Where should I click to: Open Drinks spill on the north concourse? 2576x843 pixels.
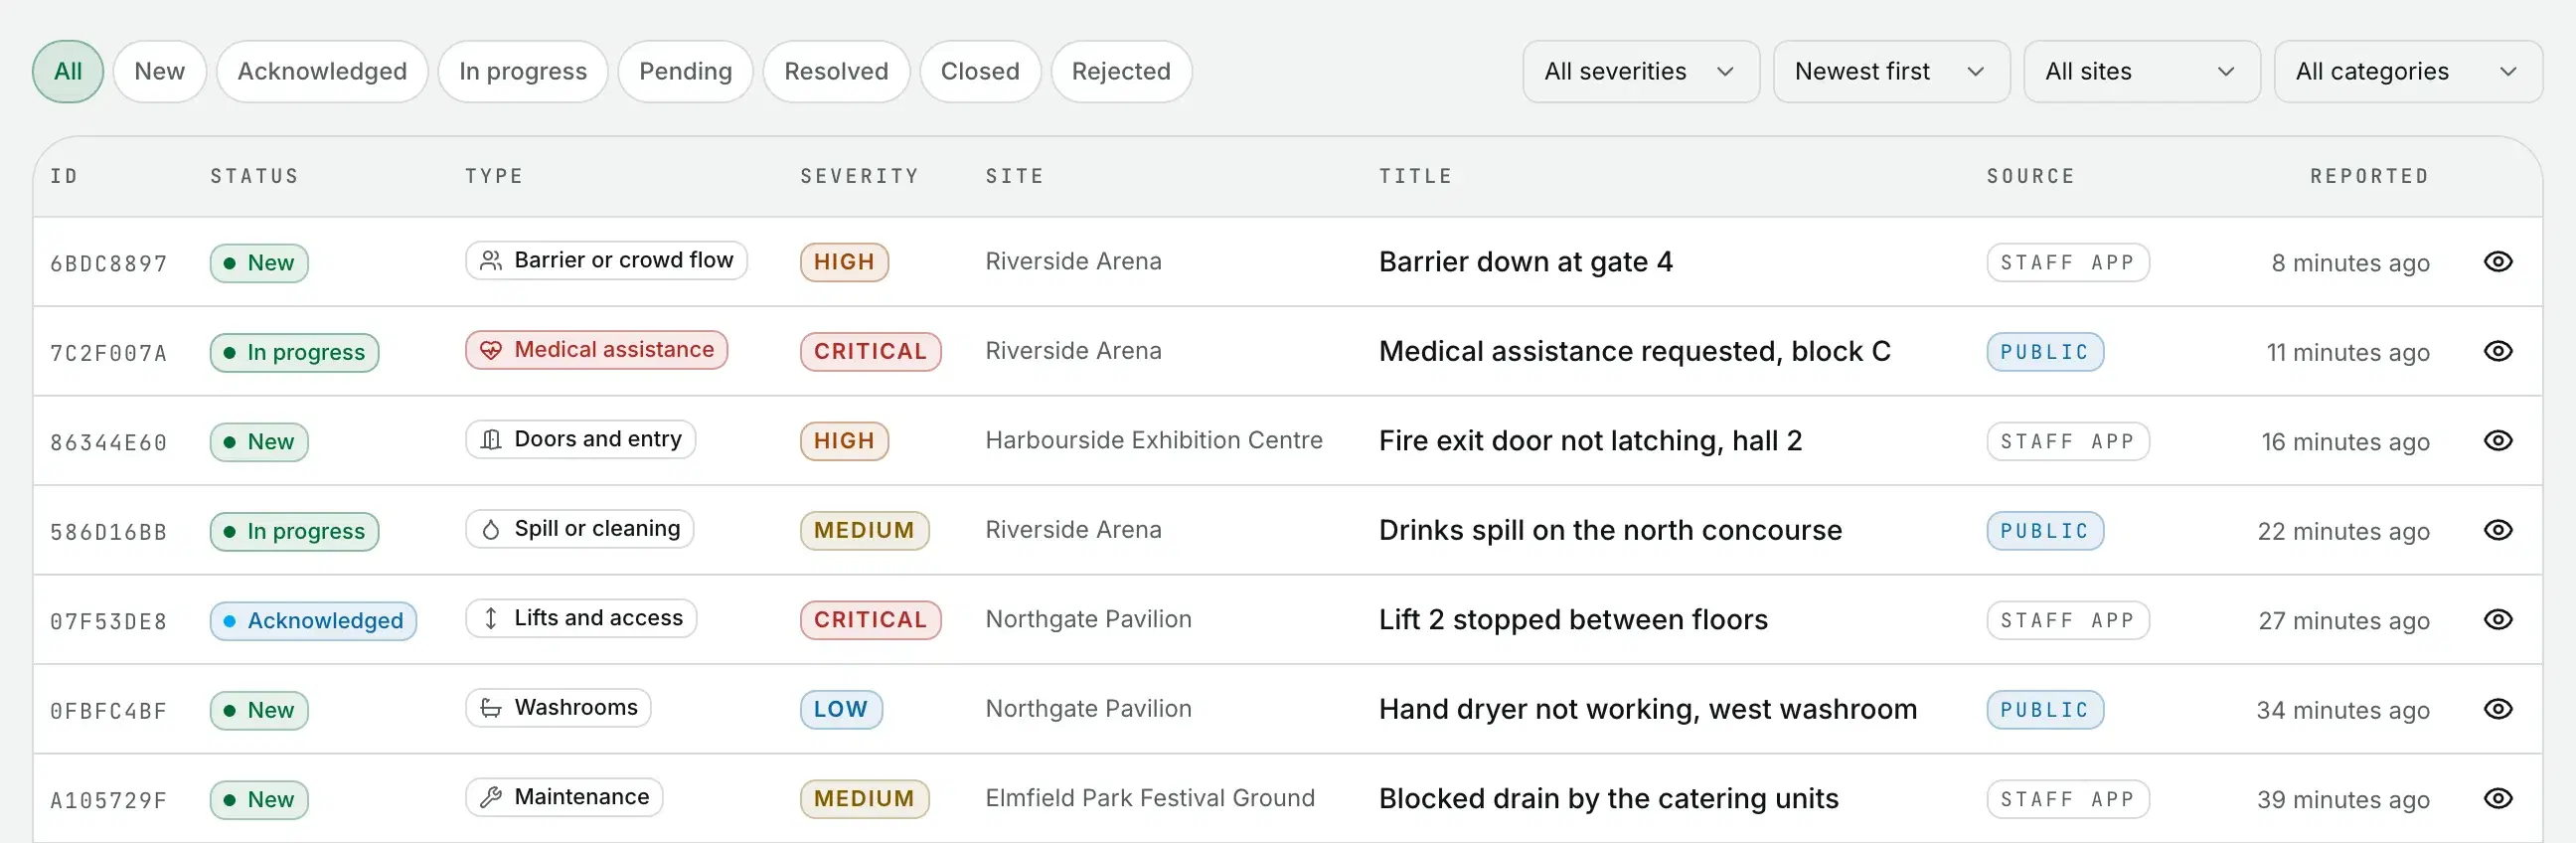[x=1610, y=530]
